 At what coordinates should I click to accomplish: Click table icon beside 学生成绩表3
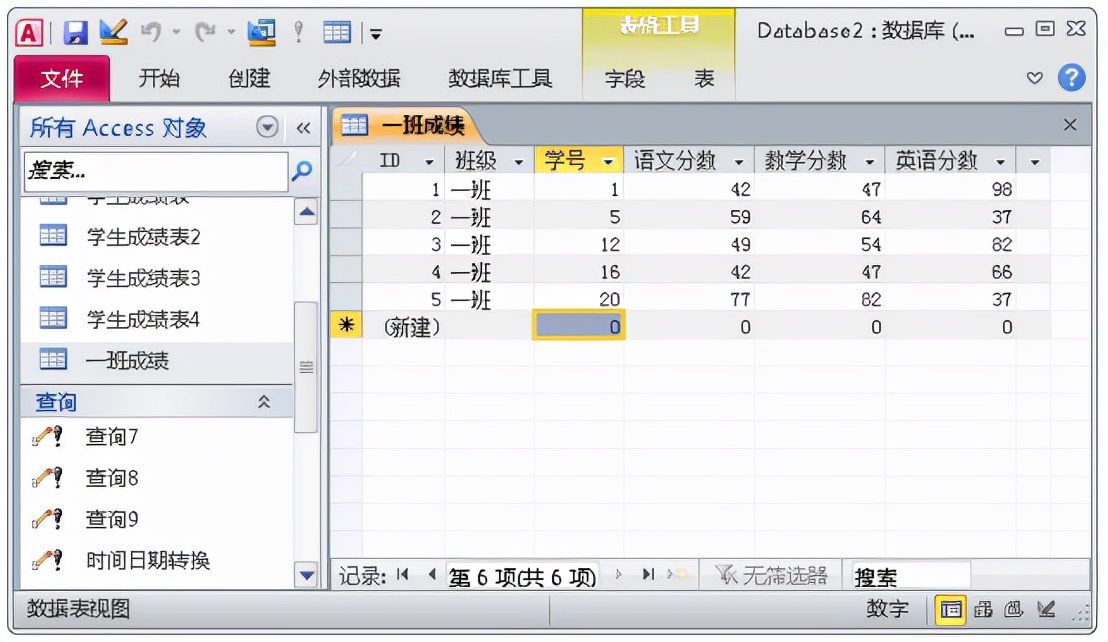(53, 277)
